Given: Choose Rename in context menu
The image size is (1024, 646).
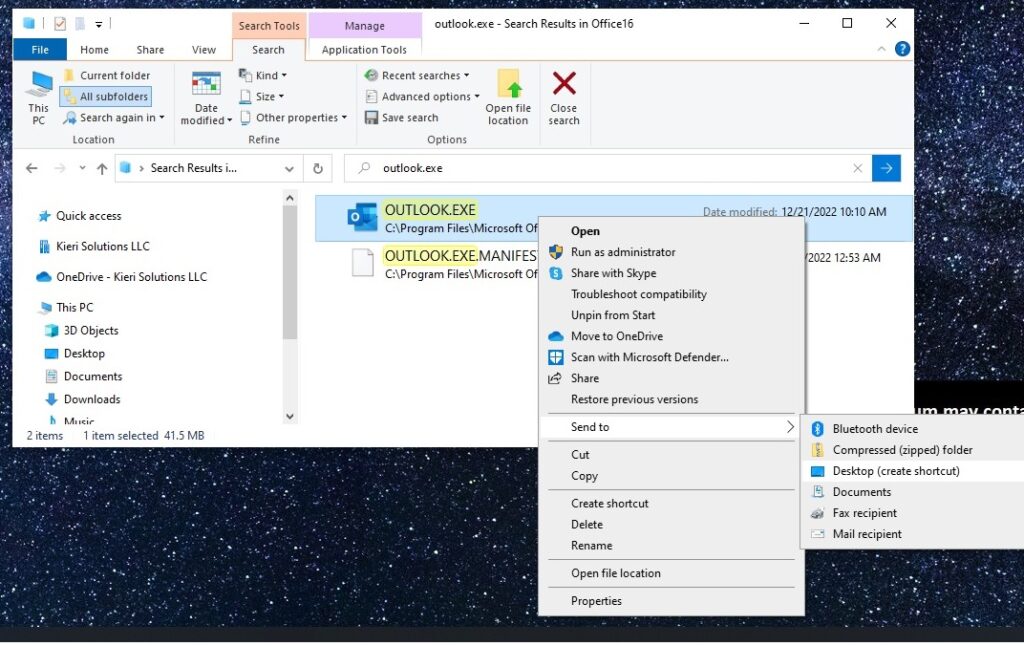Looking at the screenshot, I should click(671, 545).
